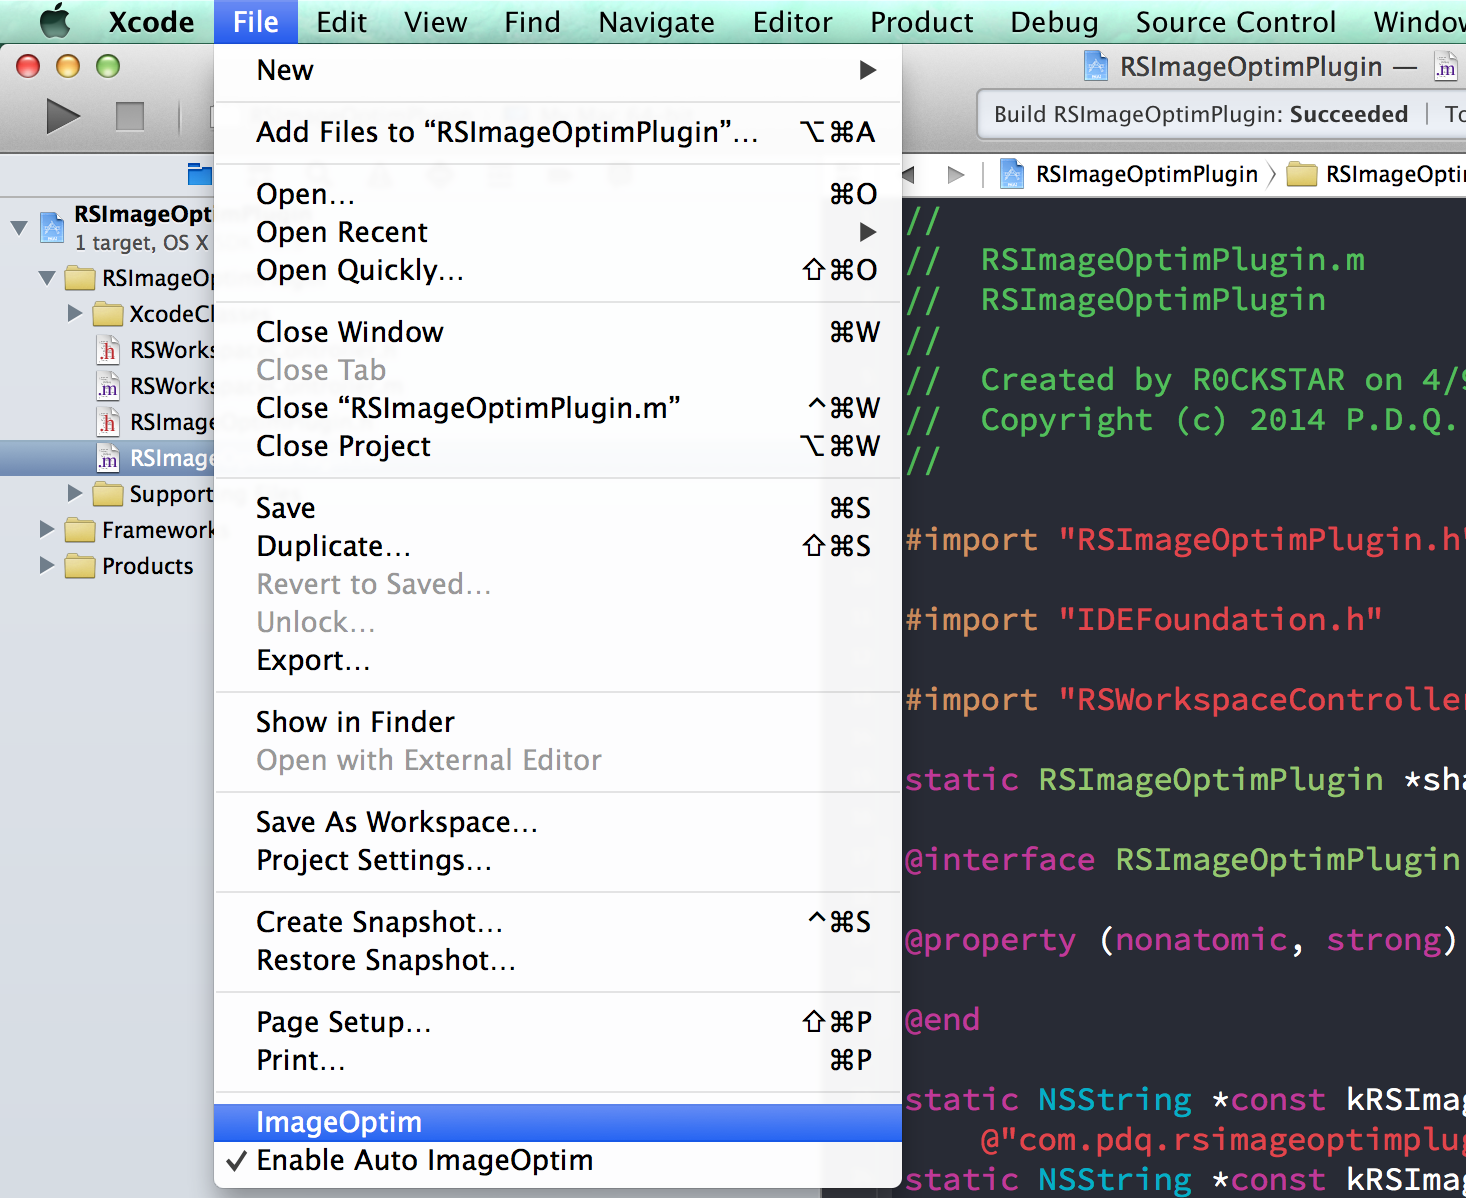Open Project Settings…
The width and height of the screenshot is (1466, 1198).
tap(558, 860)
